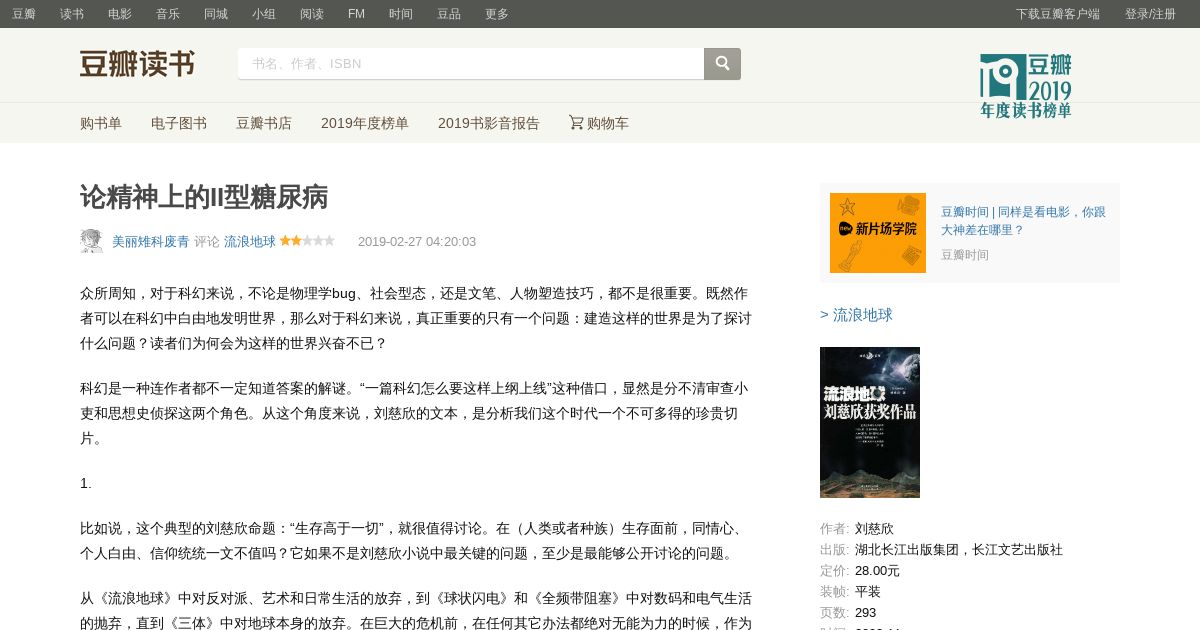Click publisher text 湖北长江出版集团
Image resolution: width=1200 pixels, height=630 pixels.
coord(907,550)
